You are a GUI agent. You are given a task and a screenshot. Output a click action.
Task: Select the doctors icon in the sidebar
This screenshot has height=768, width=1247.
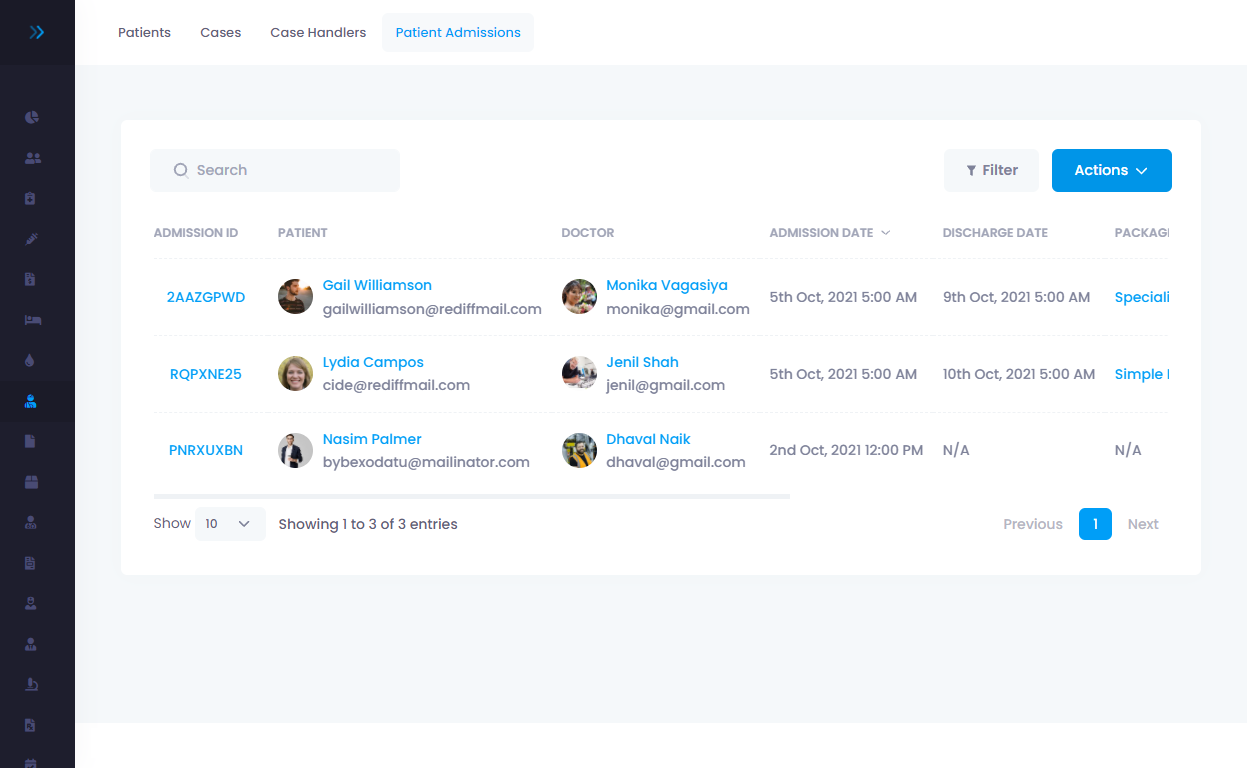pyautogui.click(x=31, y=157)
